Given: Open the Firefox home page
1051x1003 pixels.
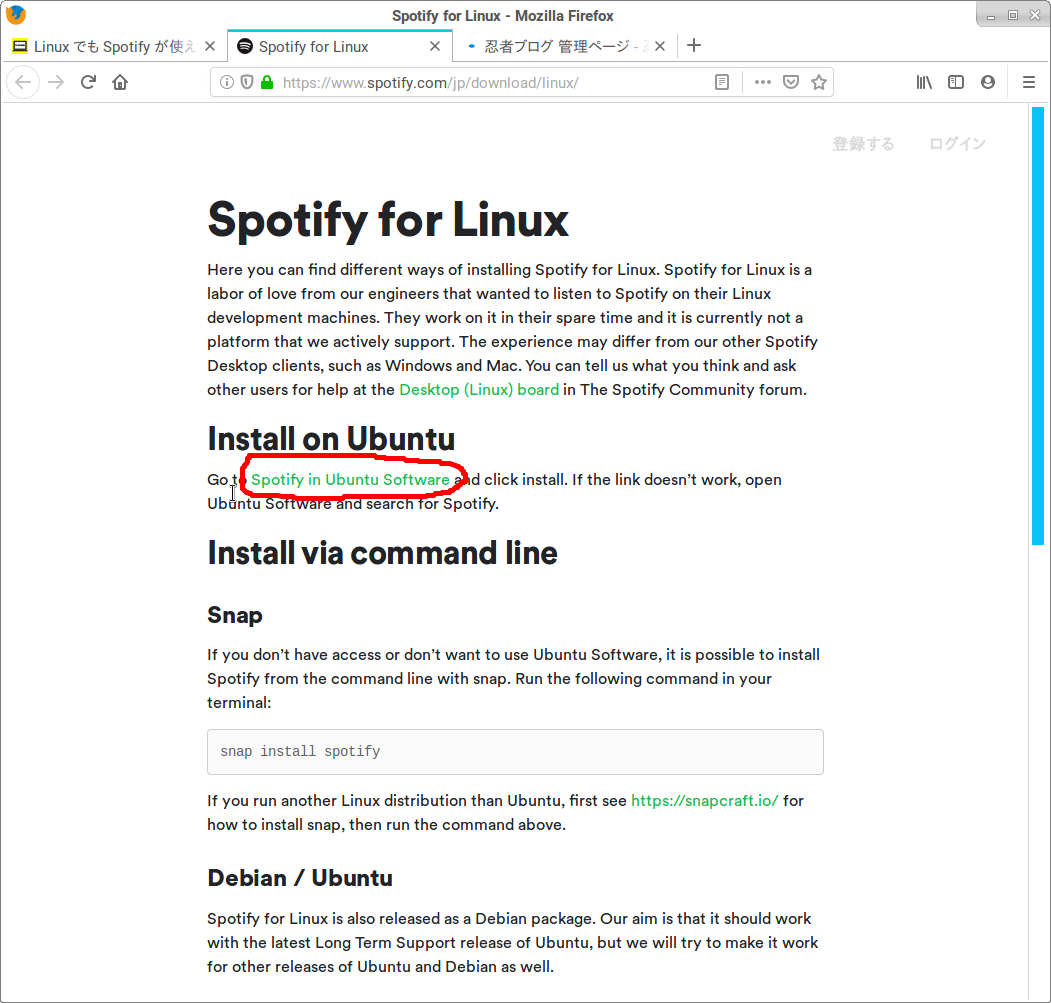Looking at the screenshot, I should [120, 82].
